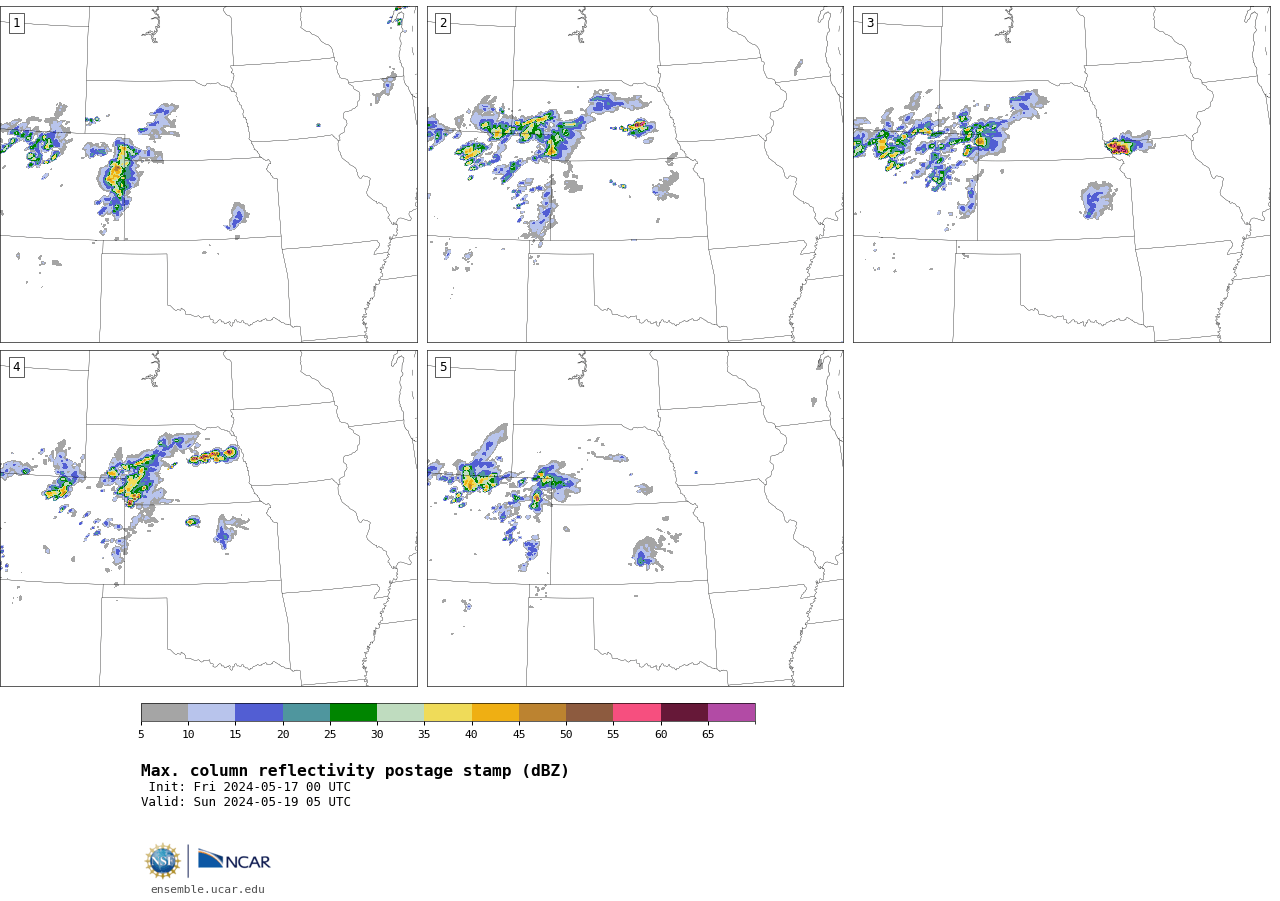1280x901 pixels.
Task: Click the colorbar tick label 5
Action: pos(141,735)
